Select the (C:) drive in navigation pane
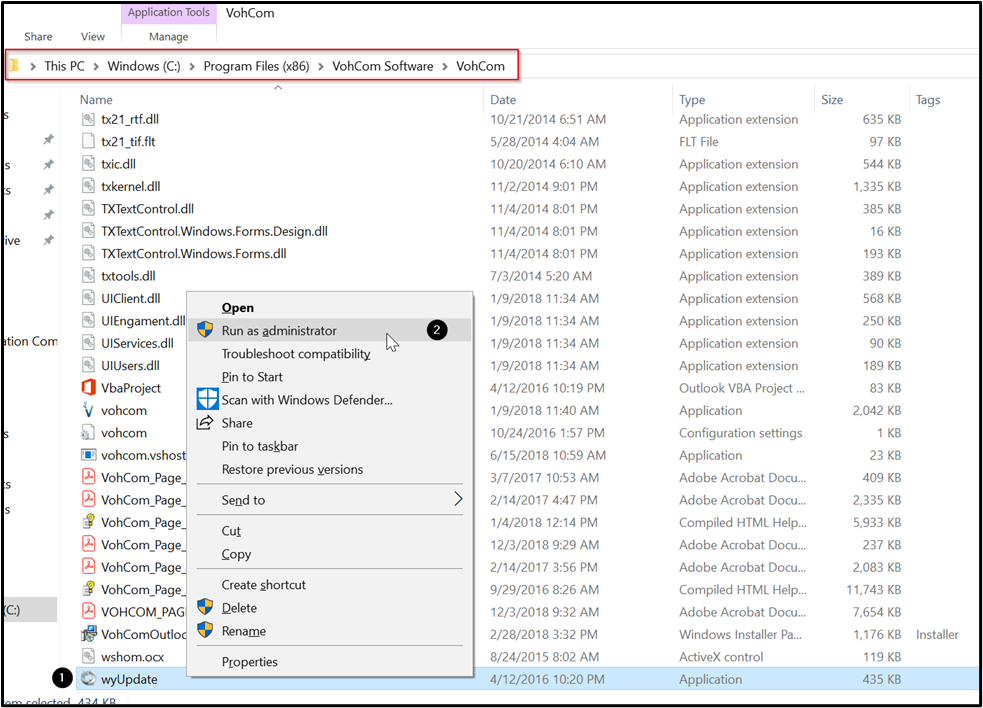 tap(30, 610)
